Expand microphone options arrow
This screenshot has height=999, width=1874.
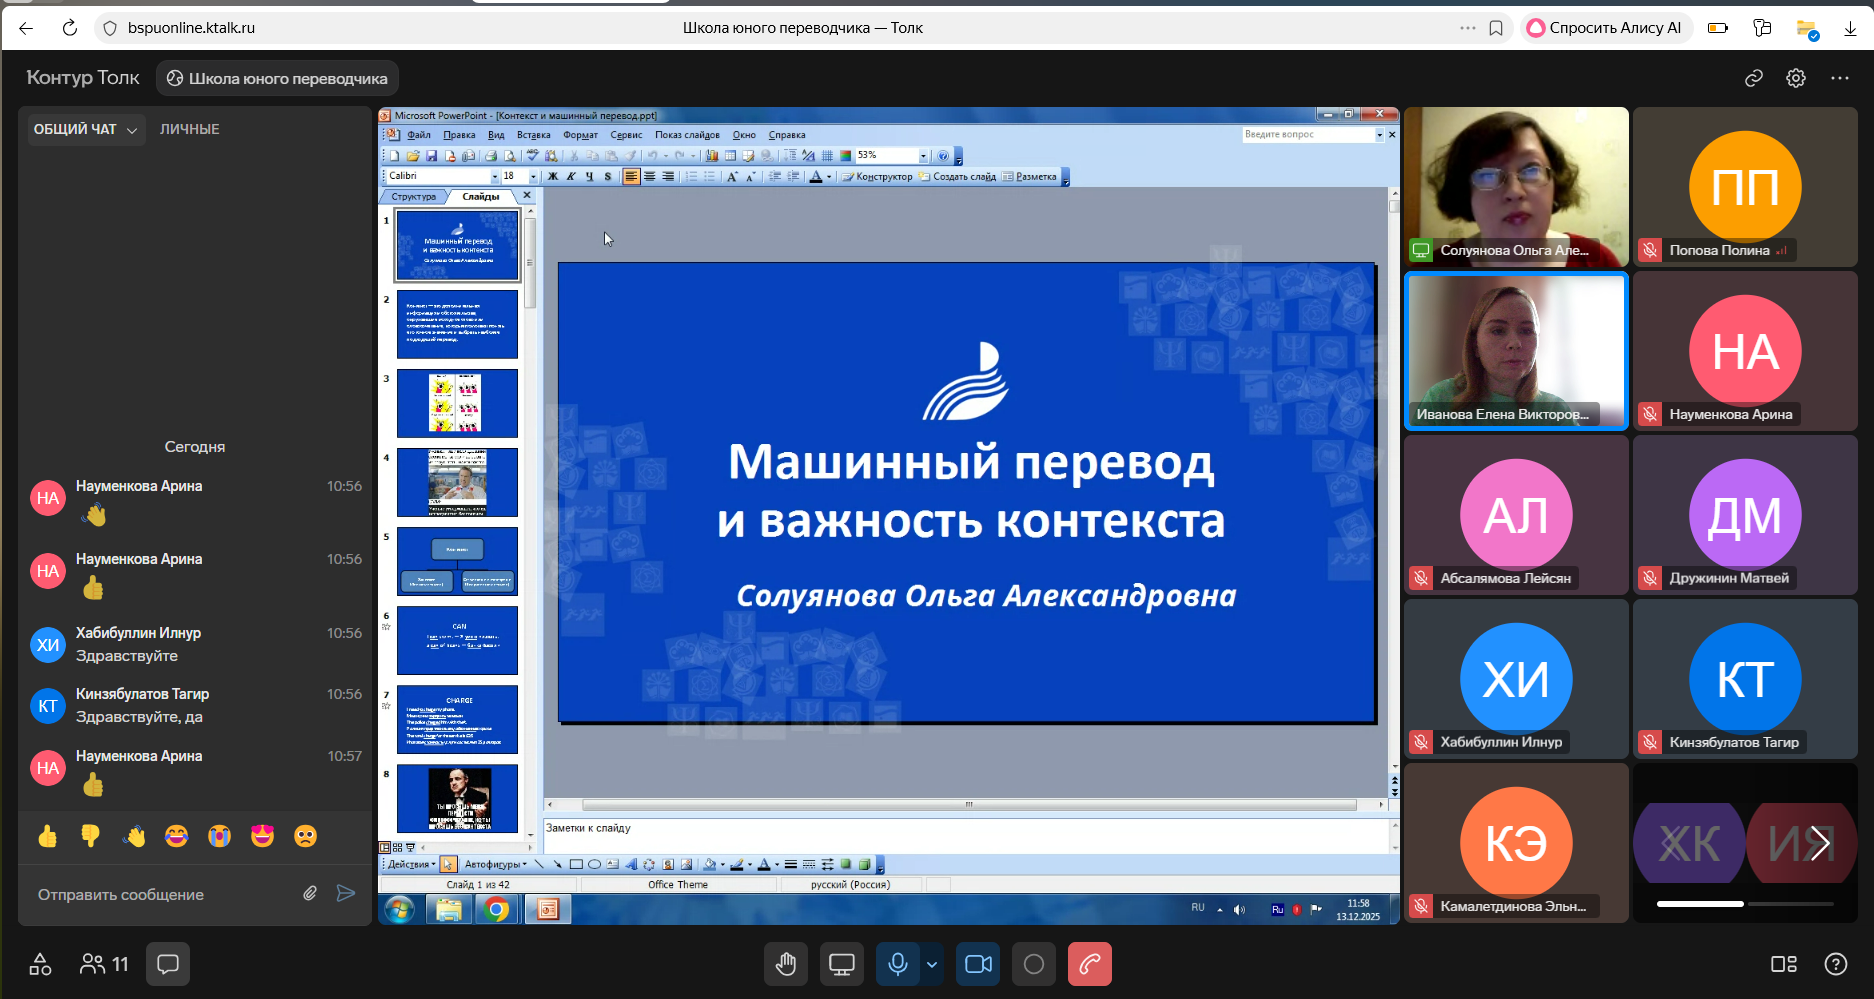[x=932, y=964]
